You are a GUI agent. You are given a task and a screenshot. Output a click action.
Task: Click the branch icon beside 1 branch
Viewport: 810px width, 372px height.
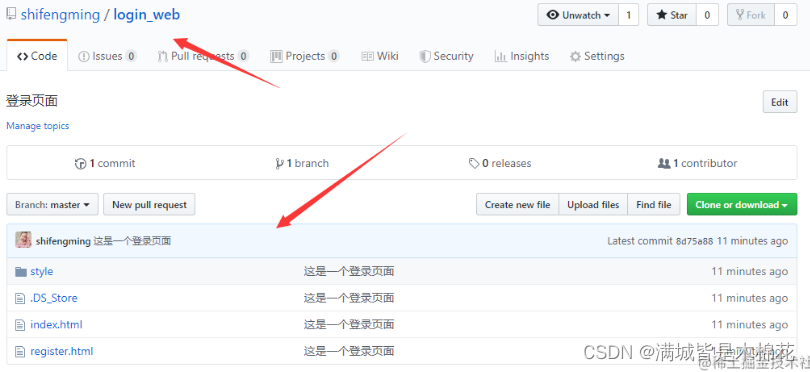pyautogui.click(x=279, y=164)
